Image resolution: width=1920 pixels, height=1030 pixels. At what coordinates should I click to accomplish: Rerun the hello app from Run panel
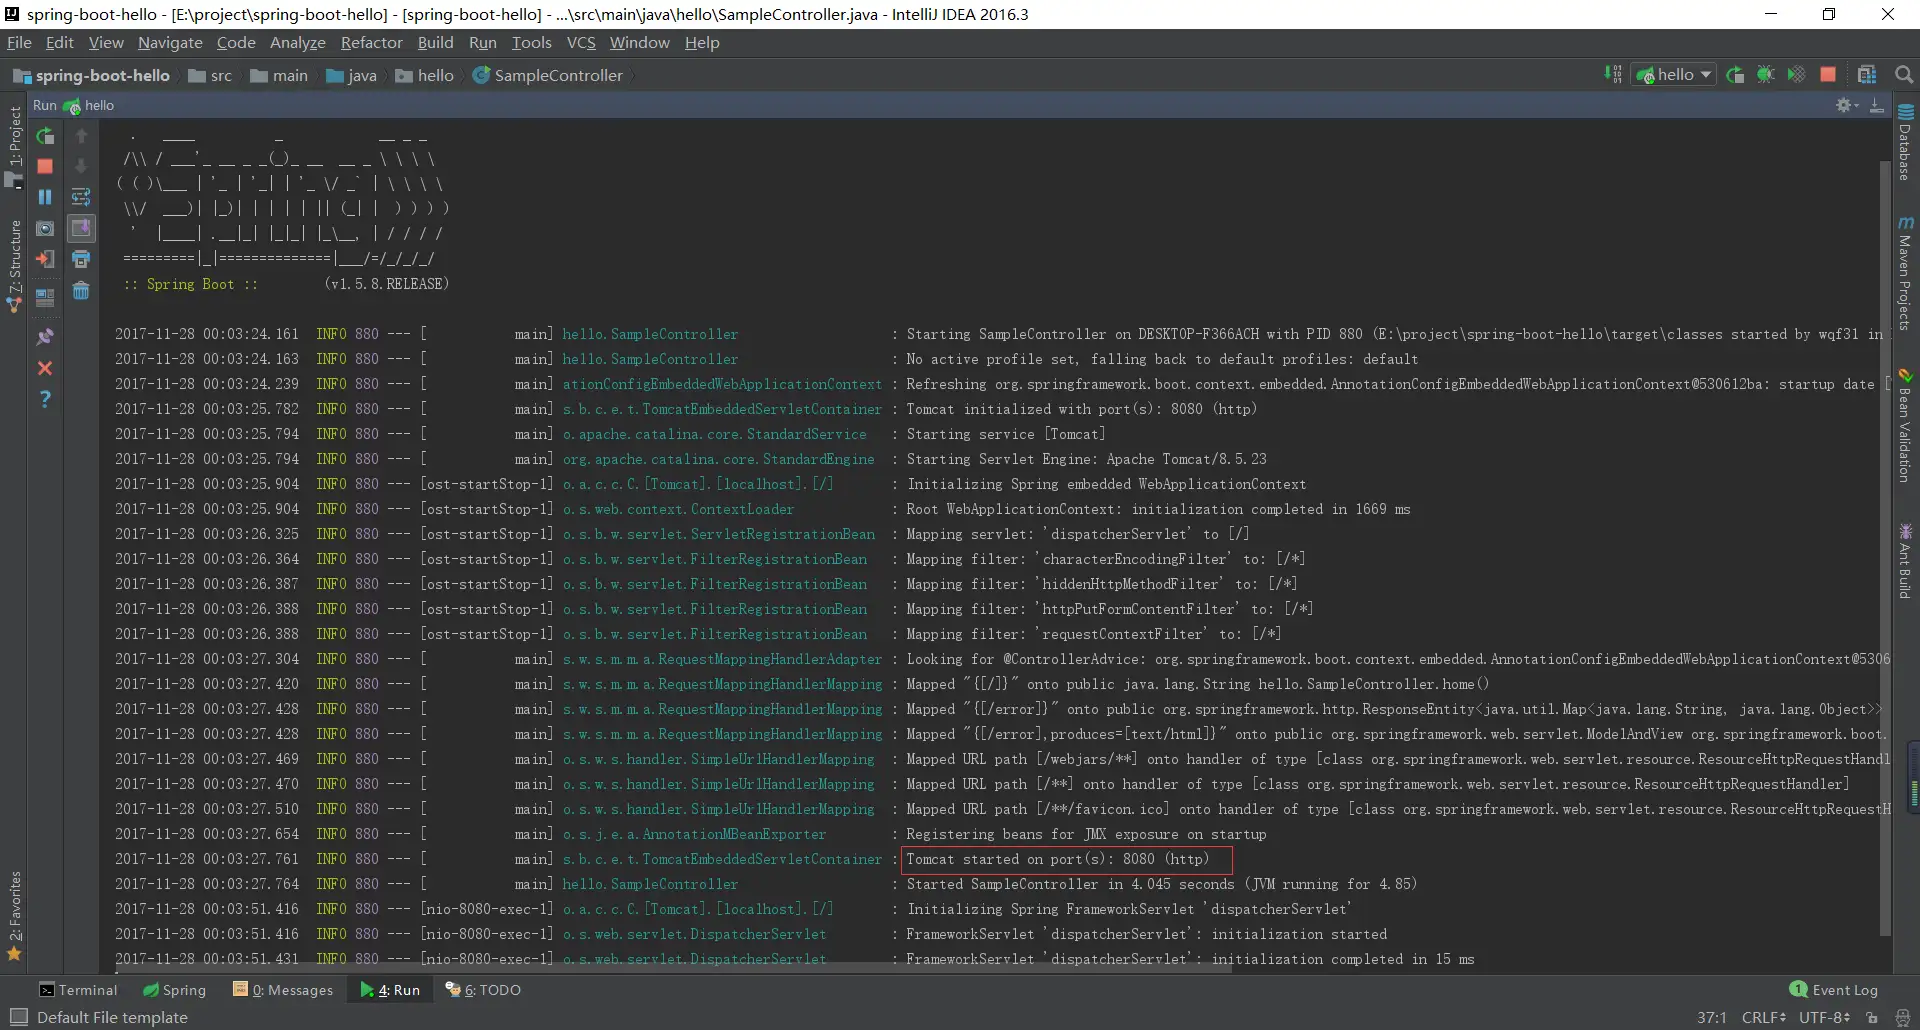point(45,136)
